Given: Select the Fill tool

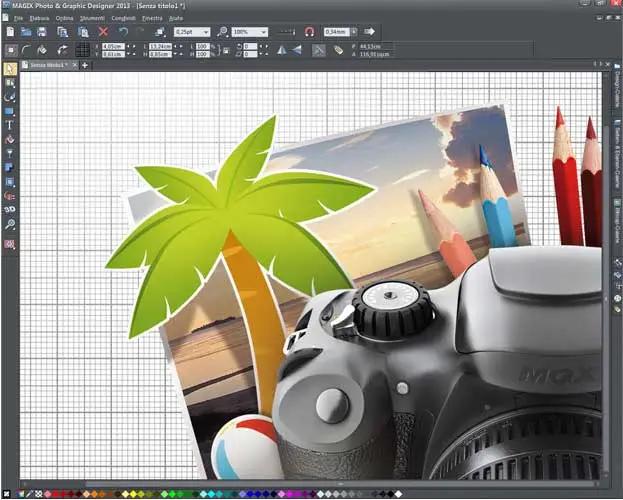Looking at the screenshot, I should pyautogui.click(x=10, y=140).
